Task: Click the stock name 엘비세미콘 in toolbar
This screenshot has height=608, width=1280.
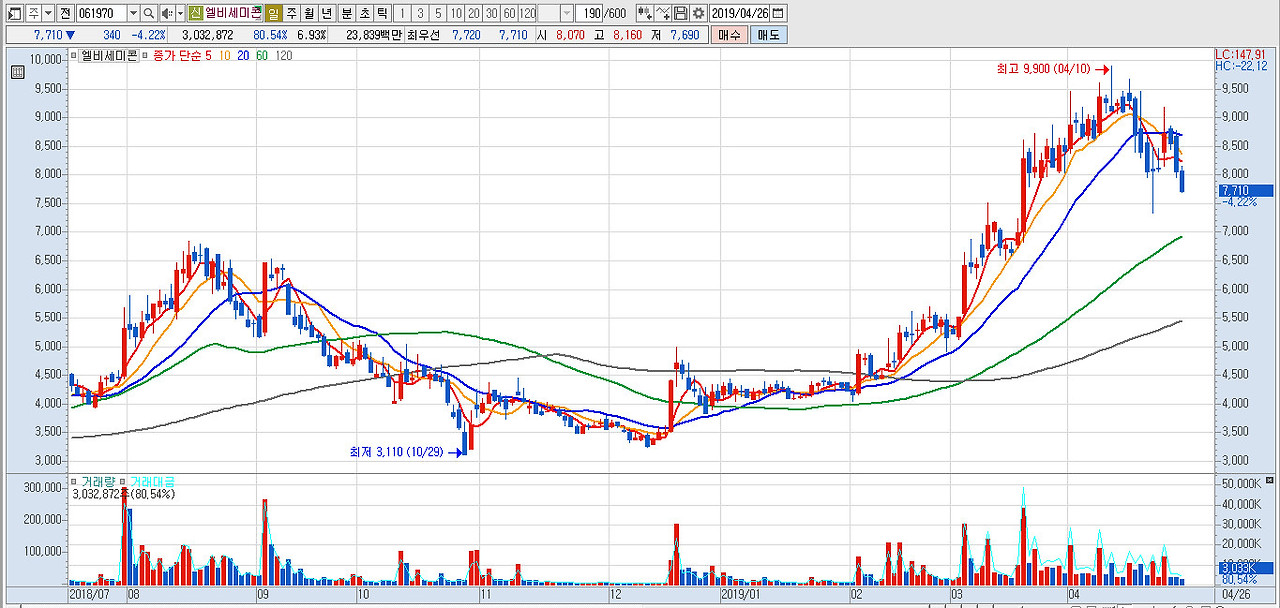Action: (x=232, y=14)
